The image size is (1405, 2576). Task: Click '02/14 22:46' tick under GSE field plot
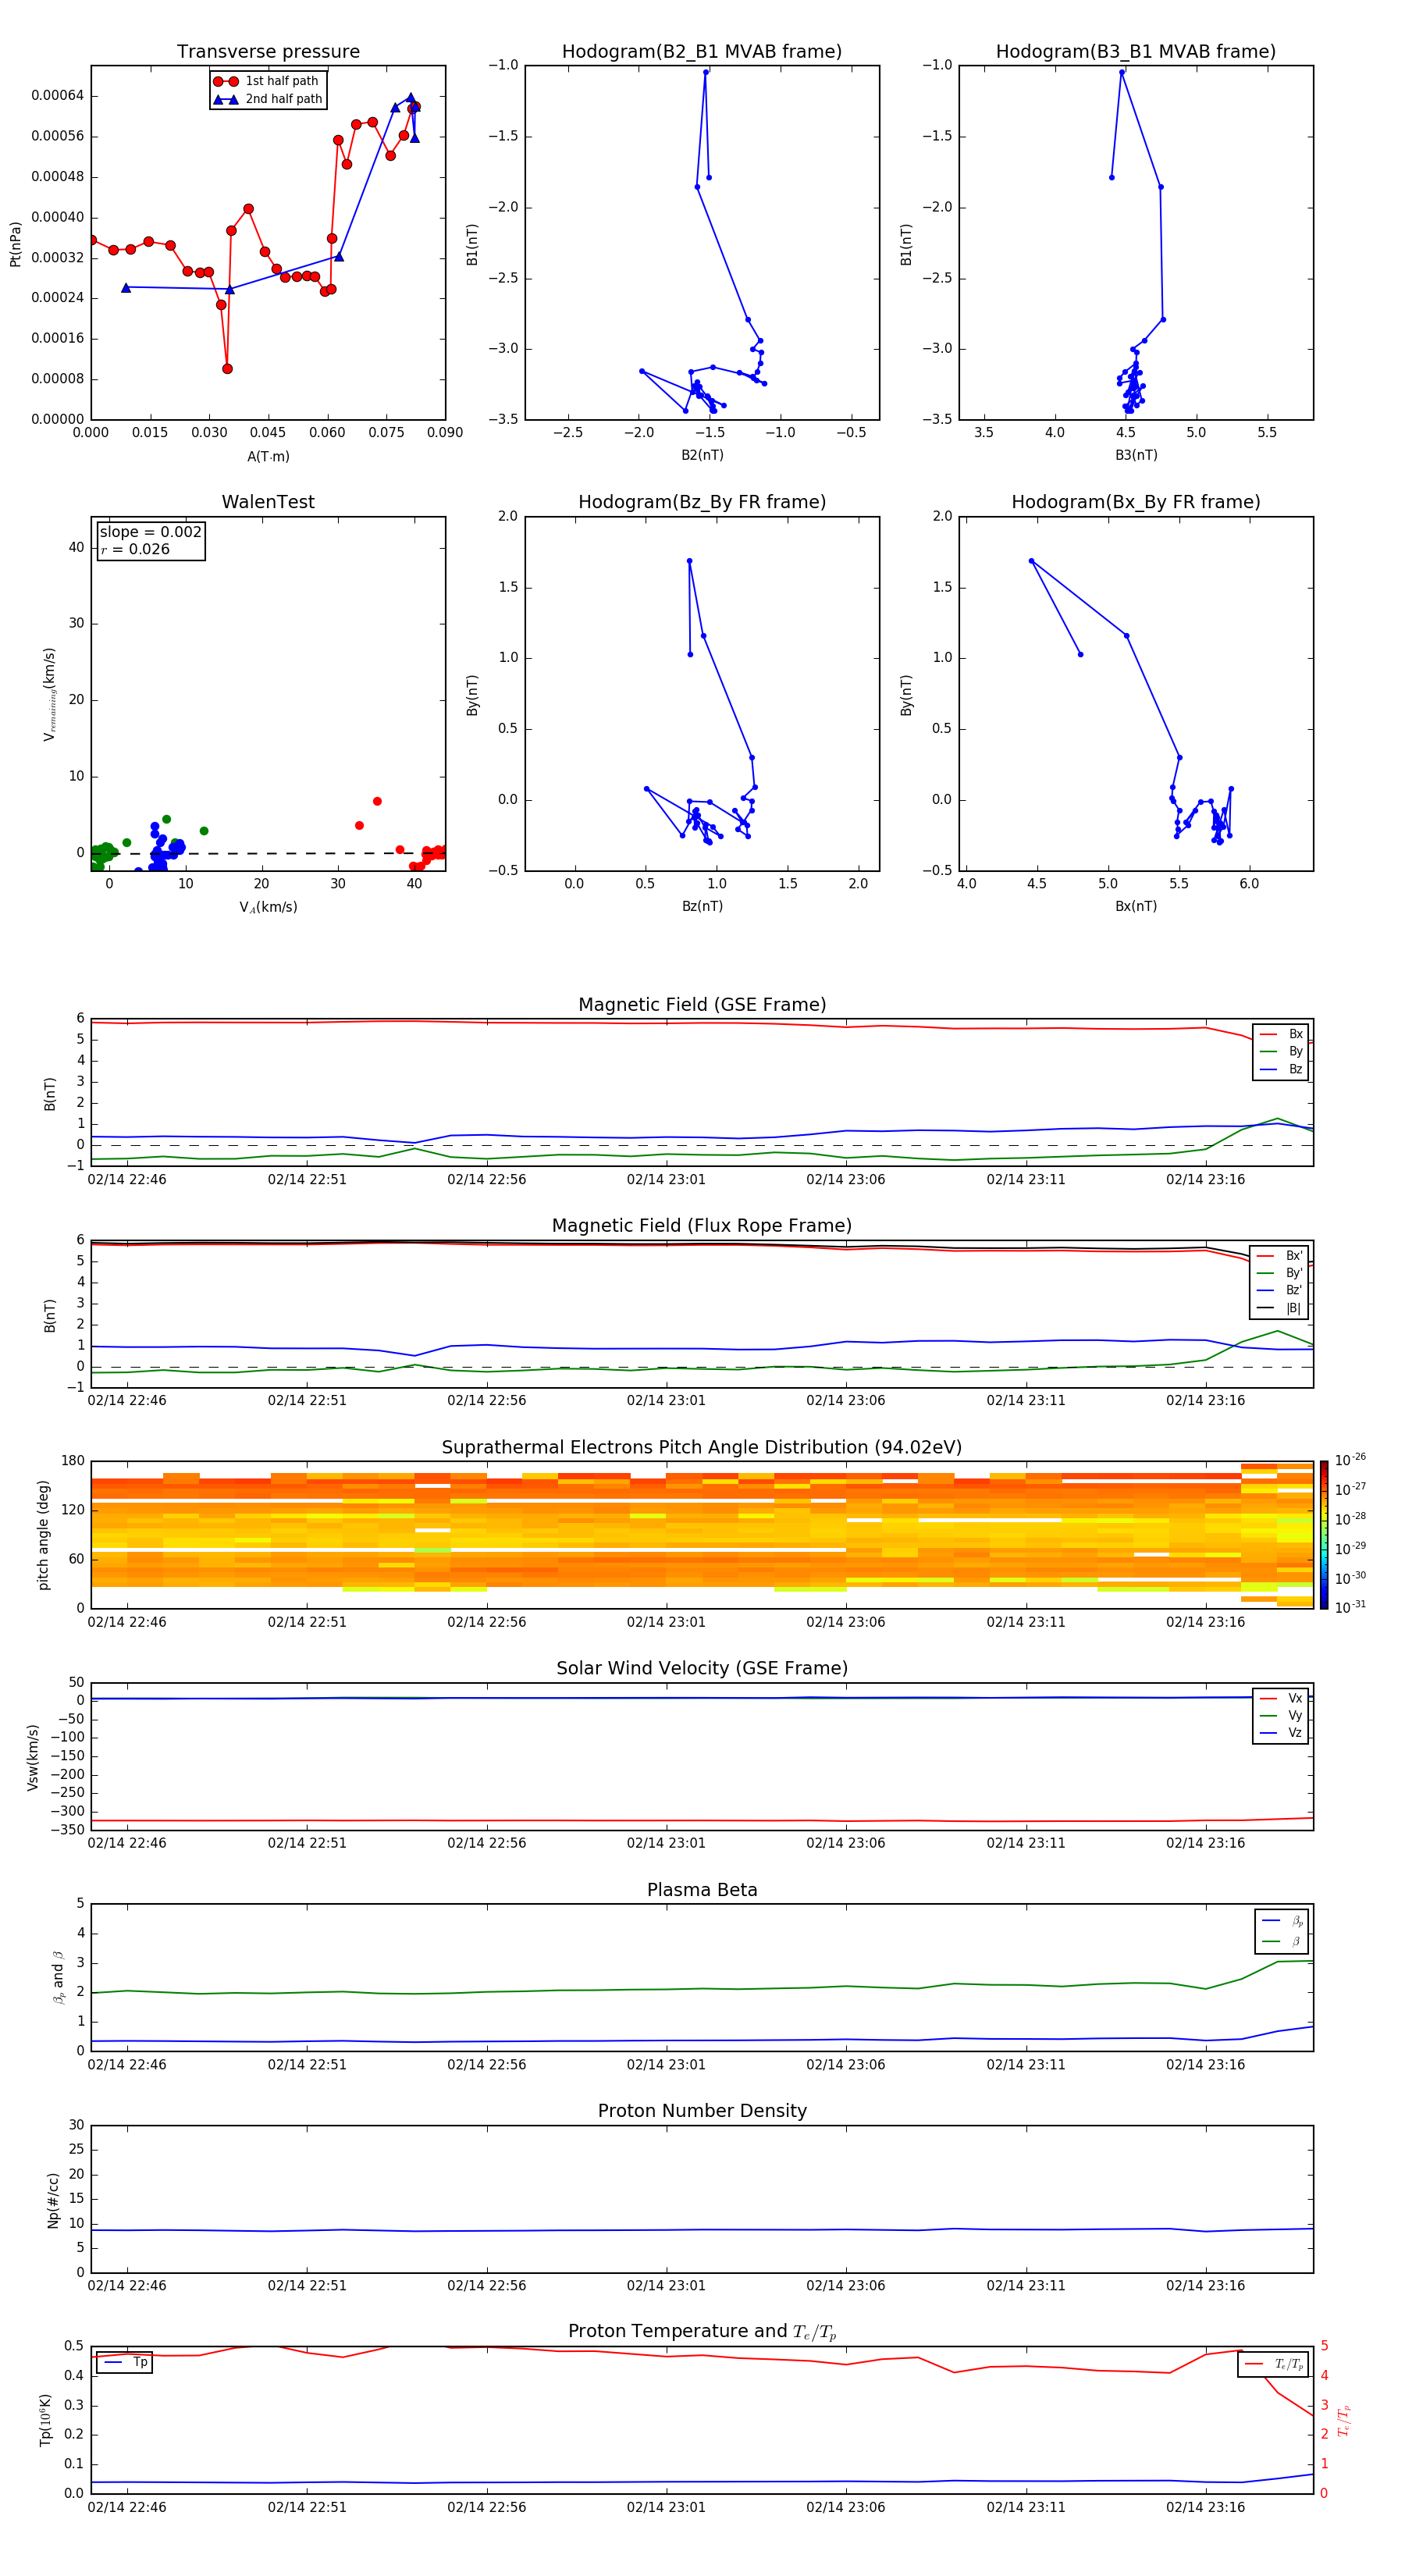coord(127,1180)
